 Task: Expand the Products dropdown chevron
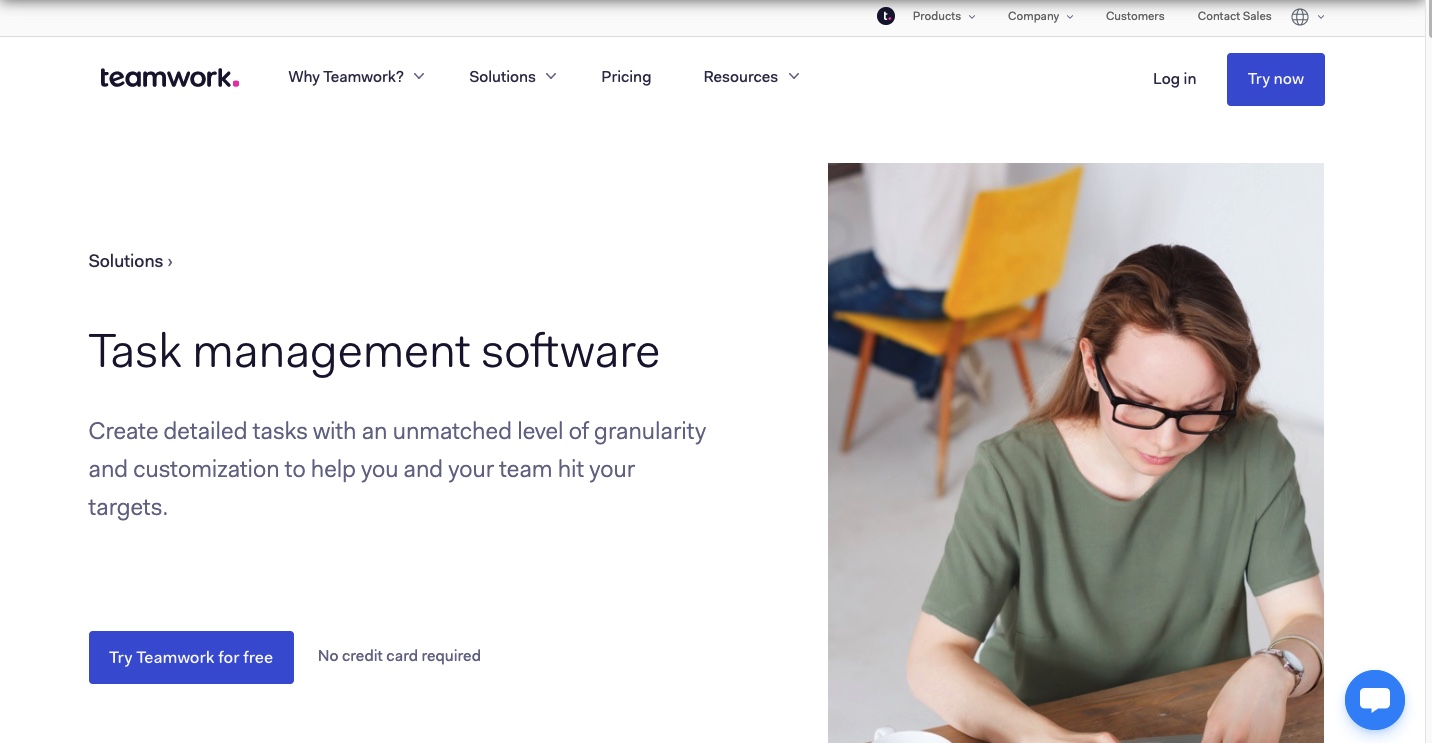(x=972, y=17)
